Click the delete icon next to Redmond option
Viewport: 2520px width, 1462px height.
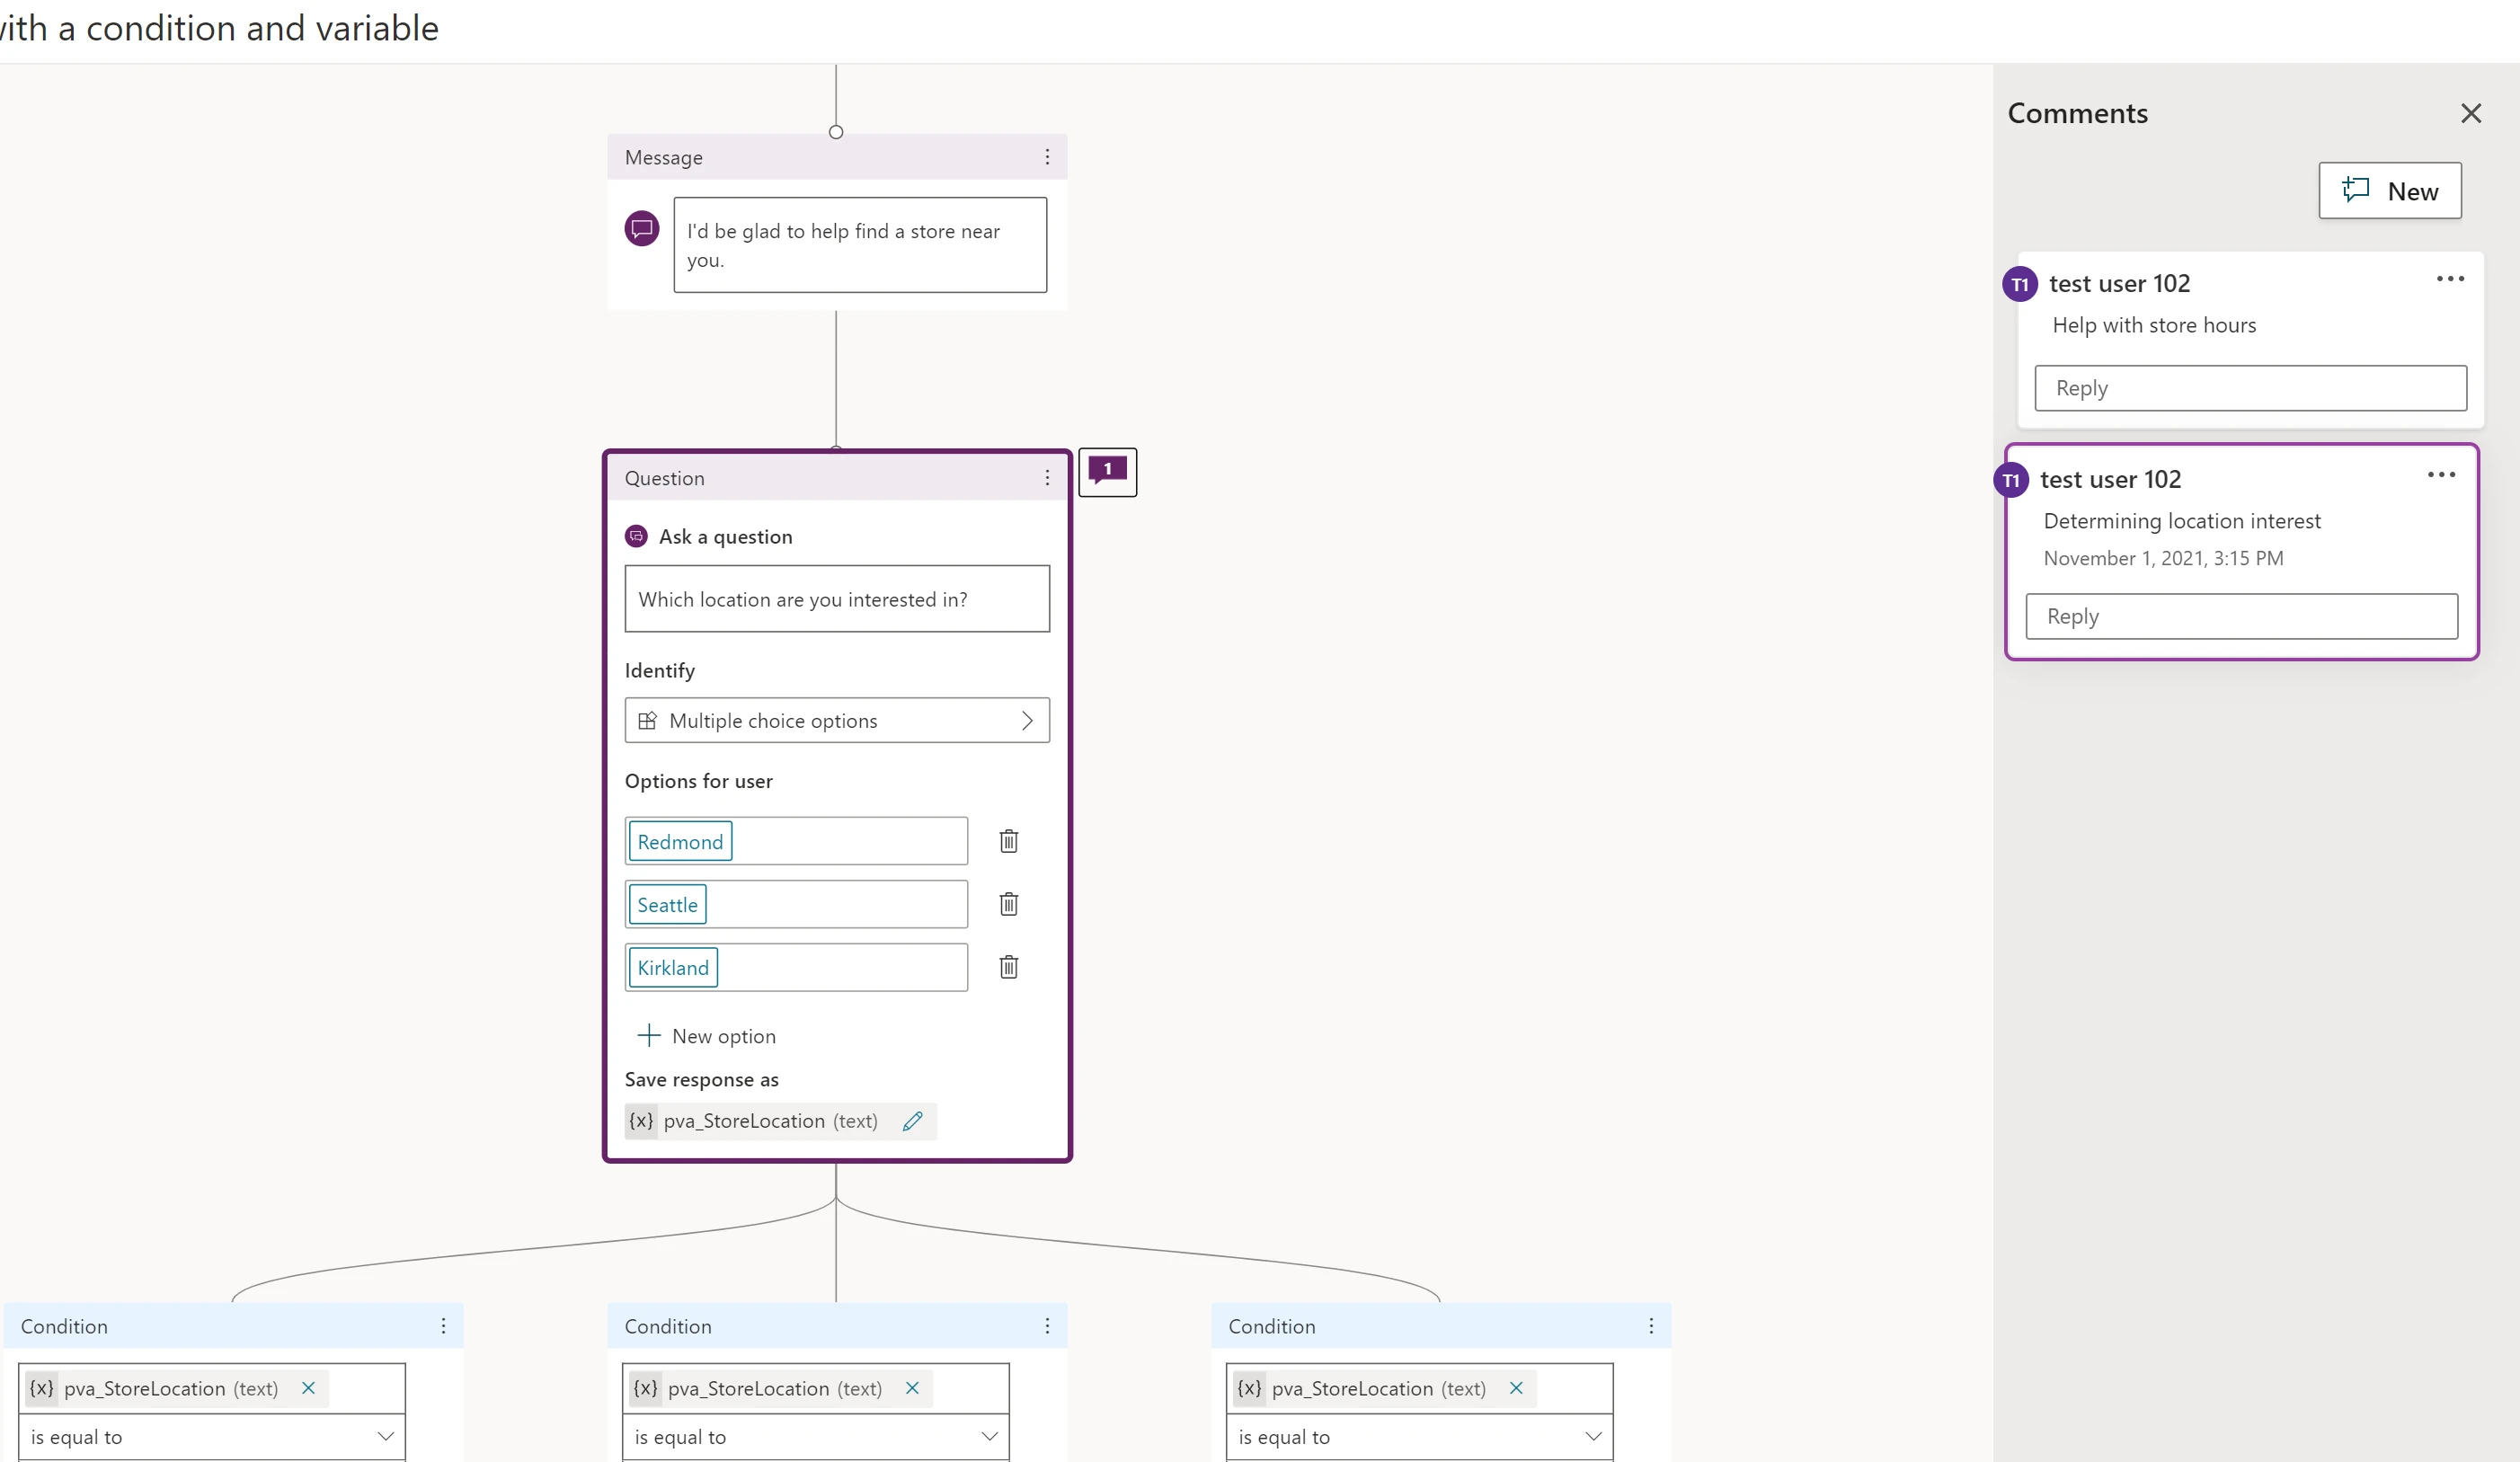tap(1007, 841)
